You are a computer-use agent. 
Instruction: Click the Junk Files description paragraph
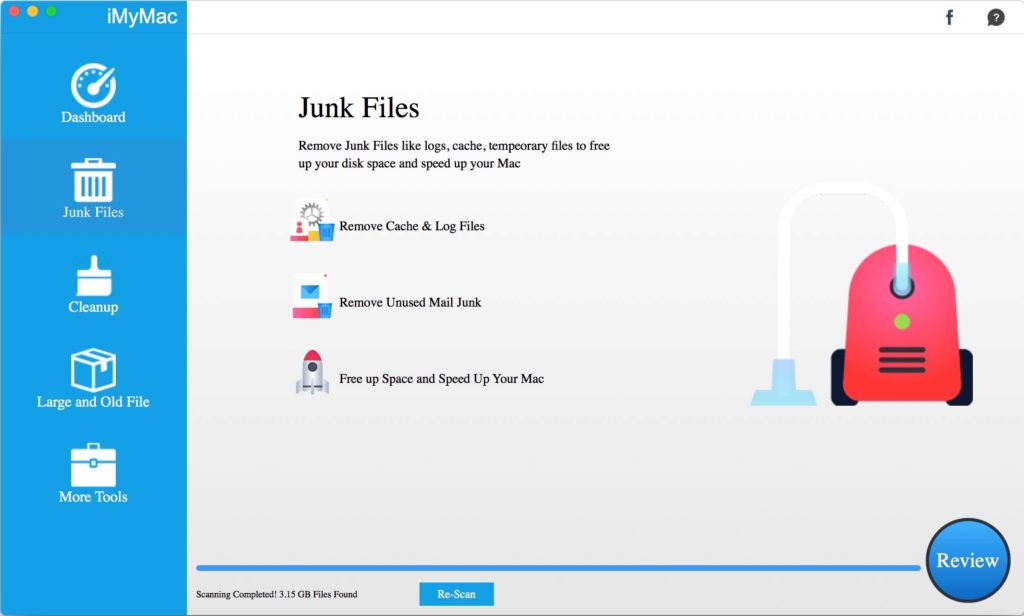454,154
